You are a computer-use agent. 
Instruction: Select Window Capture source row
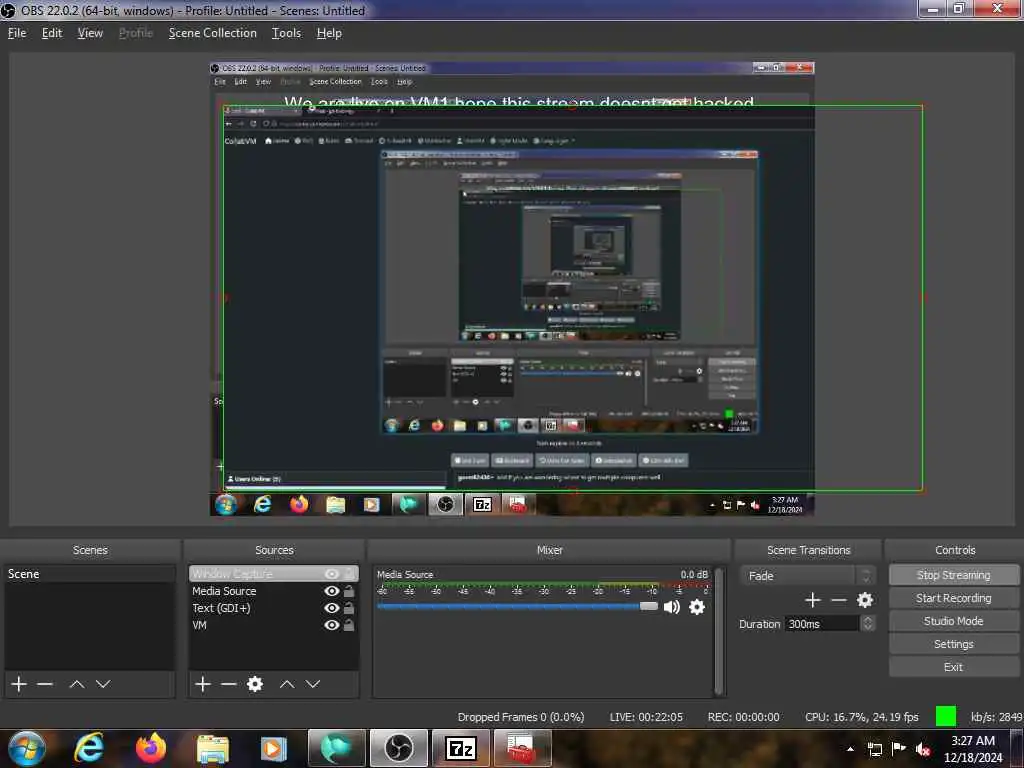pos(274,574)
